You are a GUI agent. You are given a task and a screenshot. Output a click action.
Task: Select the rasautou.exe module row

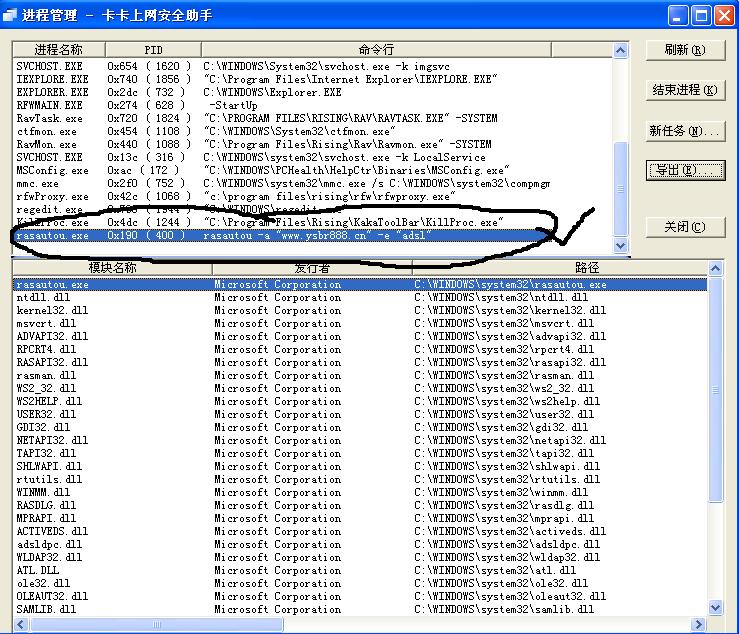(x=360, y=285)
